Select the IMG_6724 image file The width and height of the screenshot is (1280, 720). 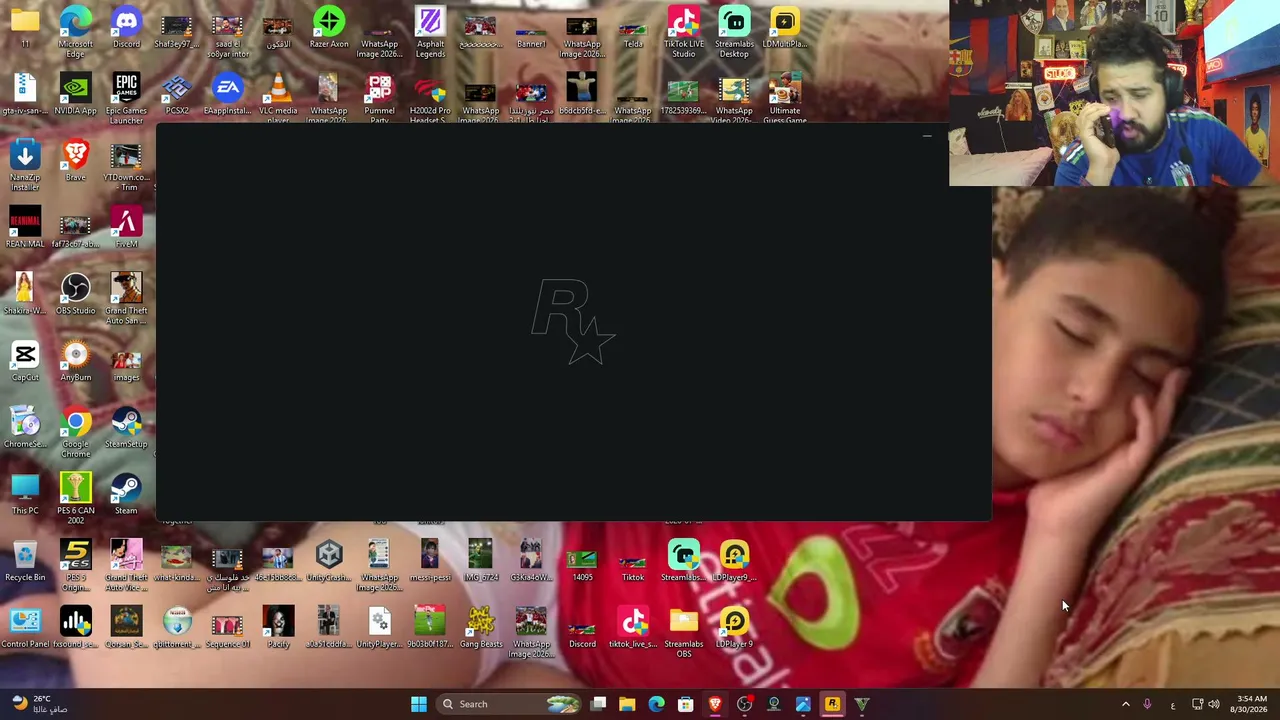pos(481,561)
